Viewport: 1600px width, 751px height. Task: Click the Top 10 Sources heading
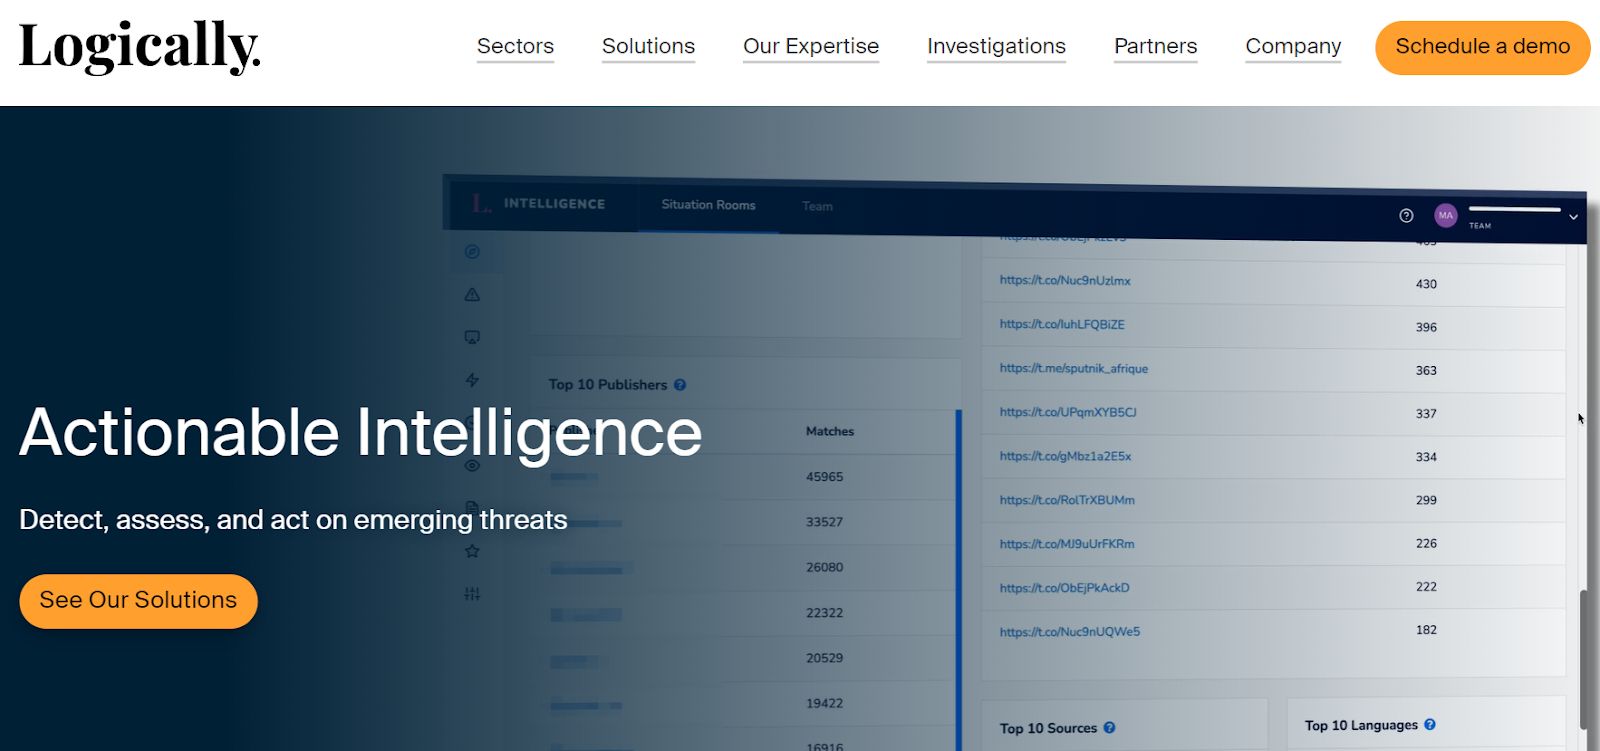[1048, 728]
